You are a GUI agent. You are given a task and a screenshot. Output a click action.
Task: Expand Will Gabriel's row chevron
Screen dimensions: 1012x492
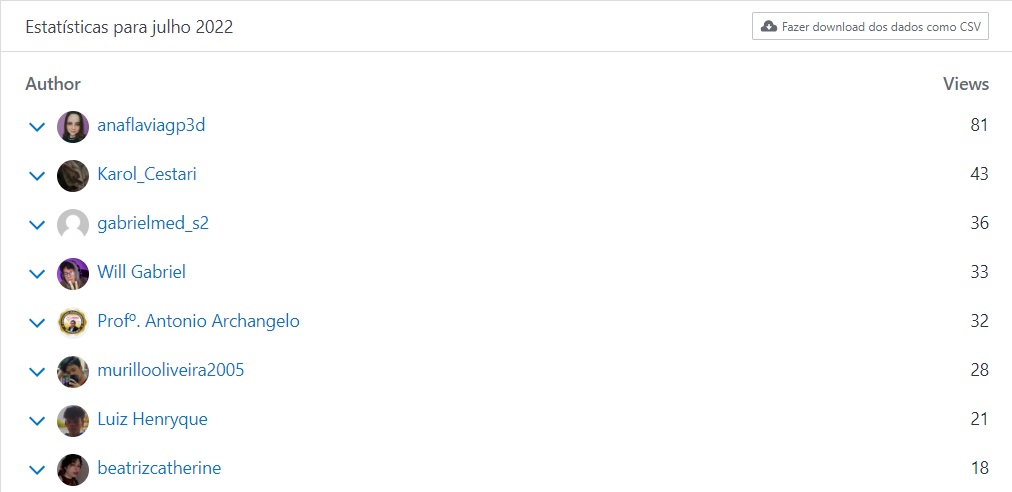[x=37, y=274]
